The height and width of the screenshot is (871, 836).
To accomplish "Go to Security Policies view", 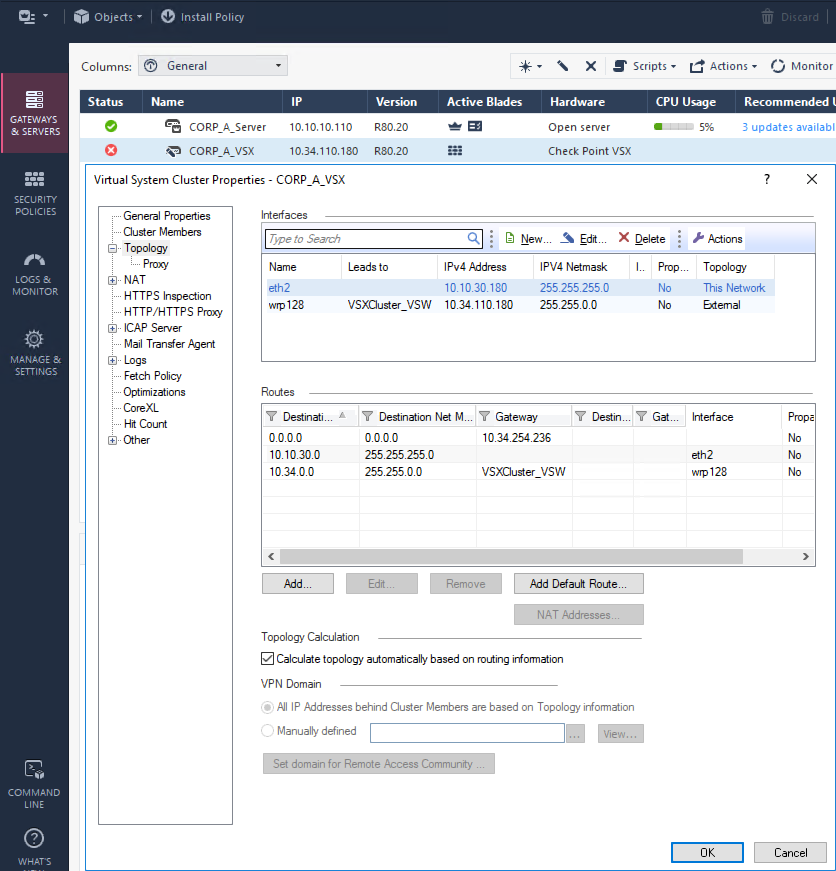I will coord(34,193).
